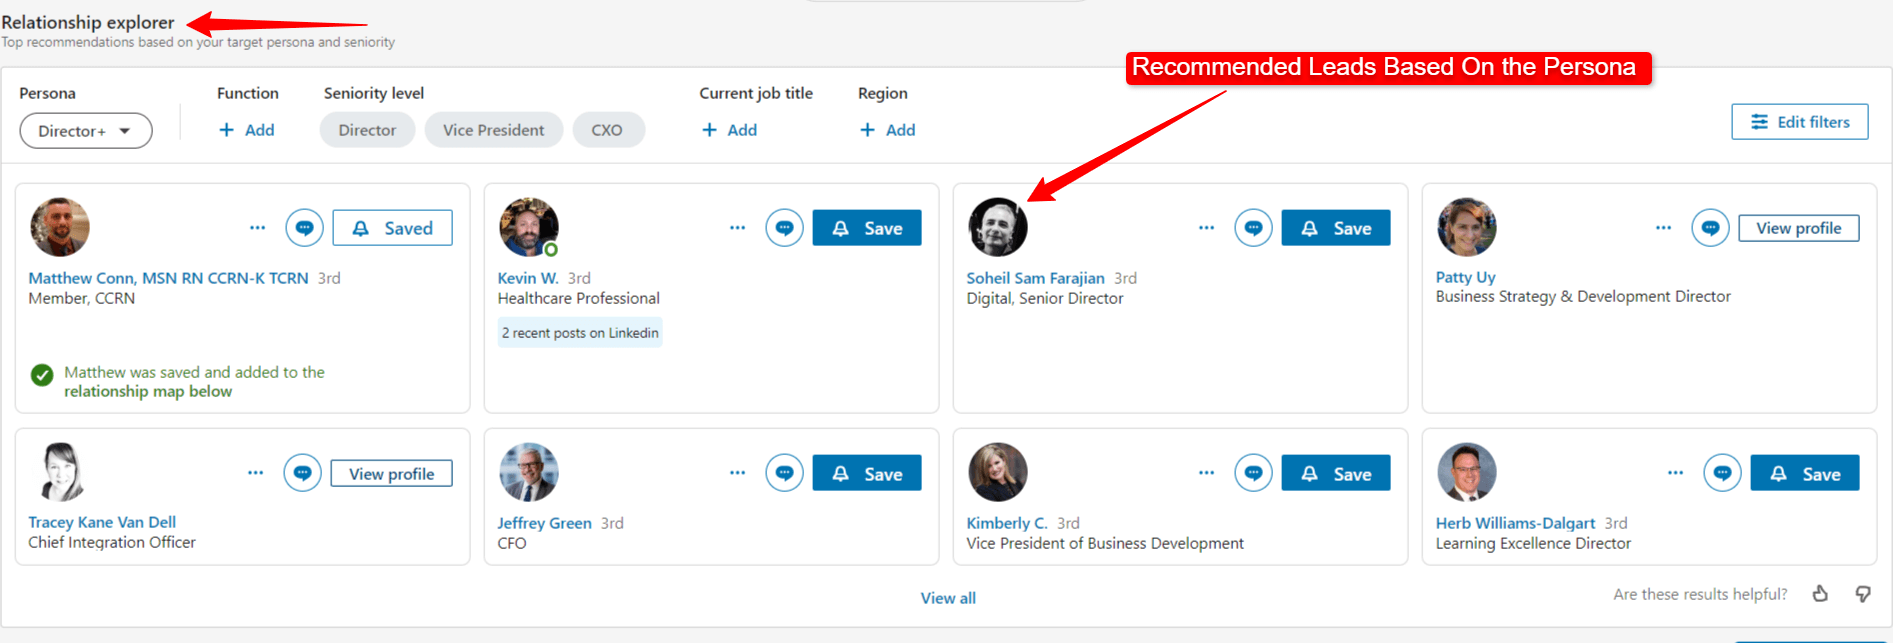Click message icon on Kevin W. card

(784, 228)
